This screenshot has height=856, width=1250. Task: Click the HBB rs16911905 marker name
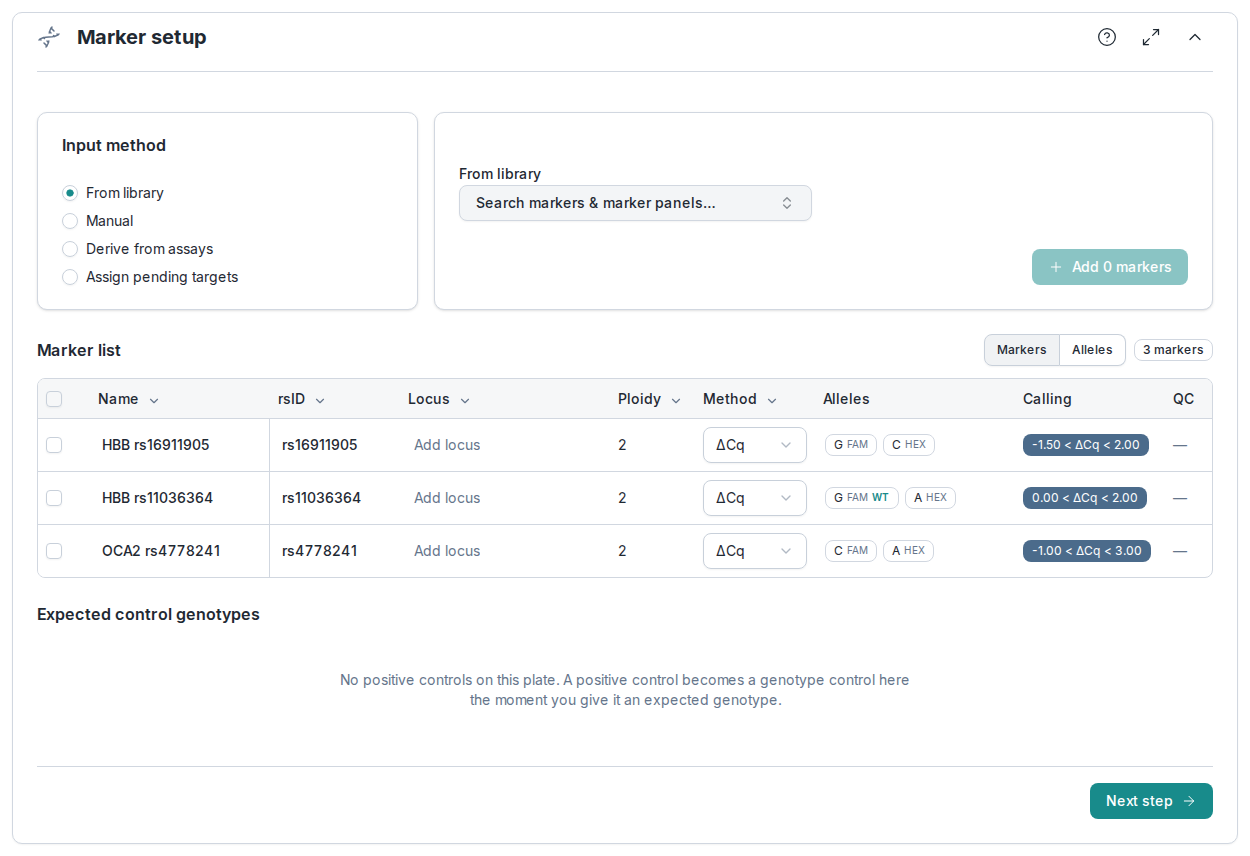tap(156, 445)
